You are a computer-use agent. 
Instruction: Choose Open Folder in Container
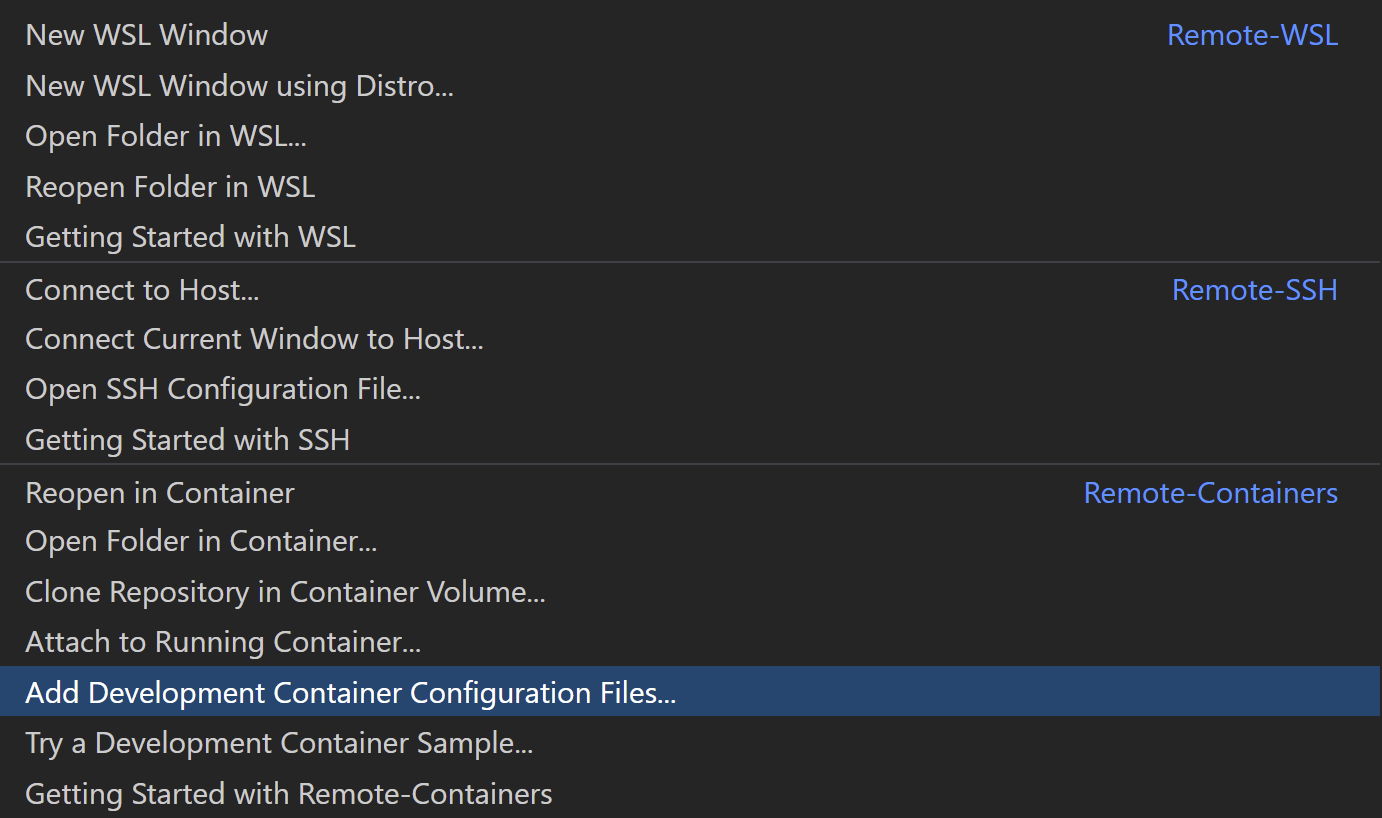(201, 541)
